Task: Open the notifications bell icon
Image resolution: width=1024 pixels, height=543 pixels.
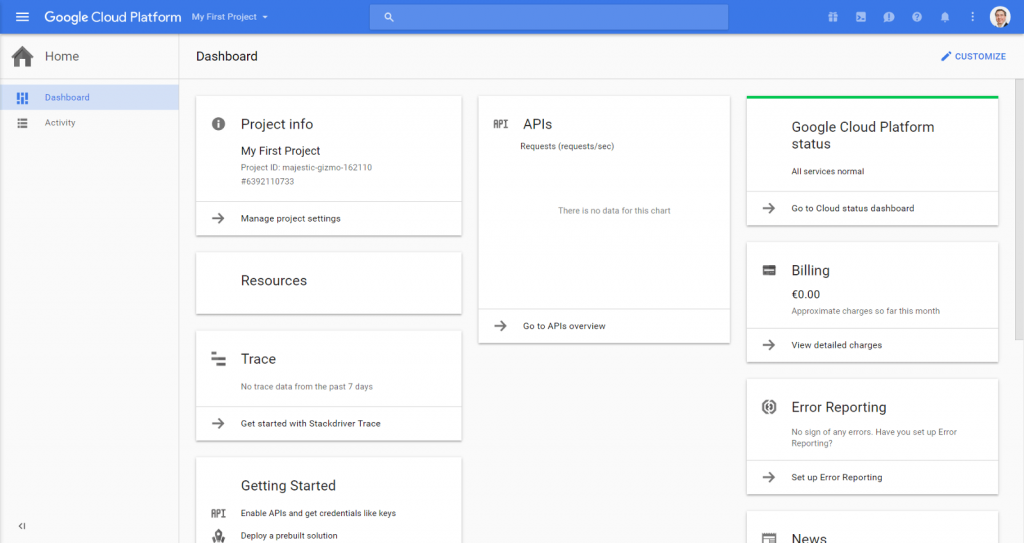Action: (945, 17)
